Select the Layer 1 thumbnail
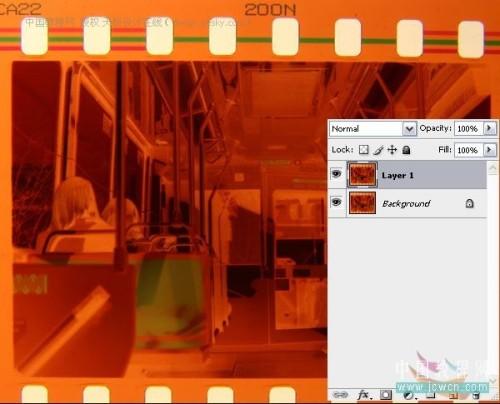 coord(362,175)
